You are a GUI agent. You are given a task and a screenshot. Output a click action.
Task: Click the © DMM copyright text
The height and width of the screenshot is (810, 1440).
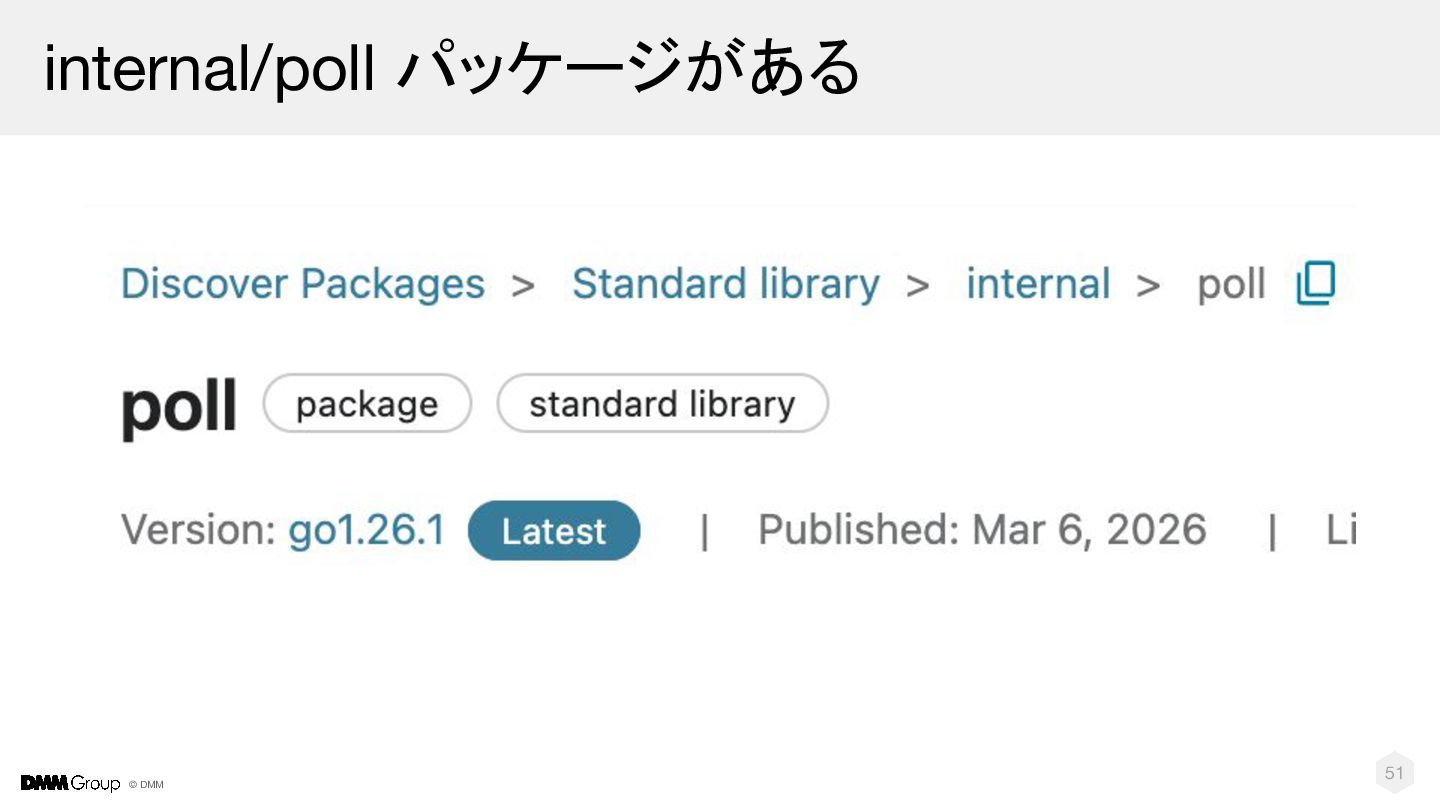pyautogui.click(x=146, y=785)
